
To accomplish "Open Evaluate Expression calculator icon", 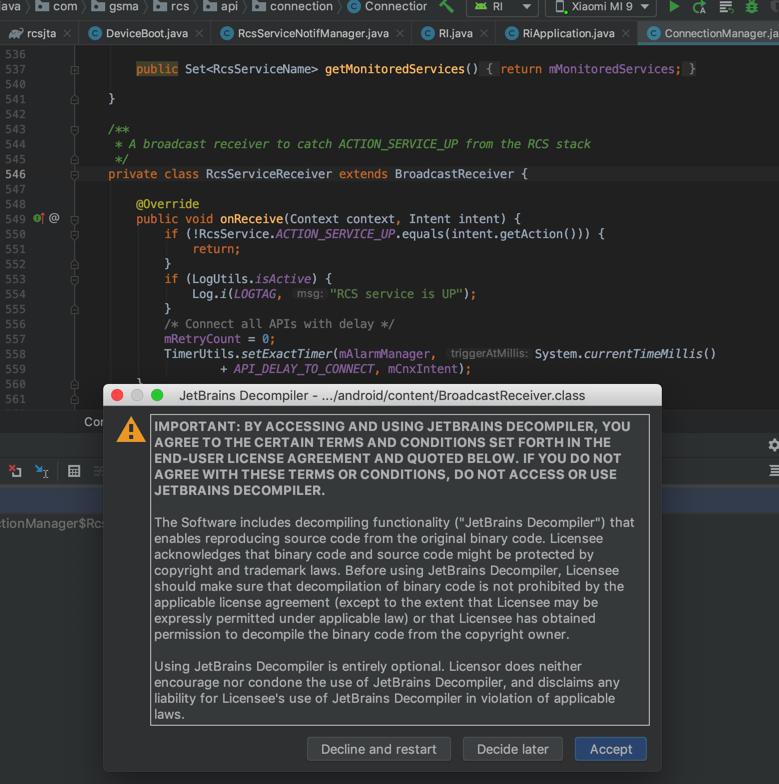I will tap(74, 470).
